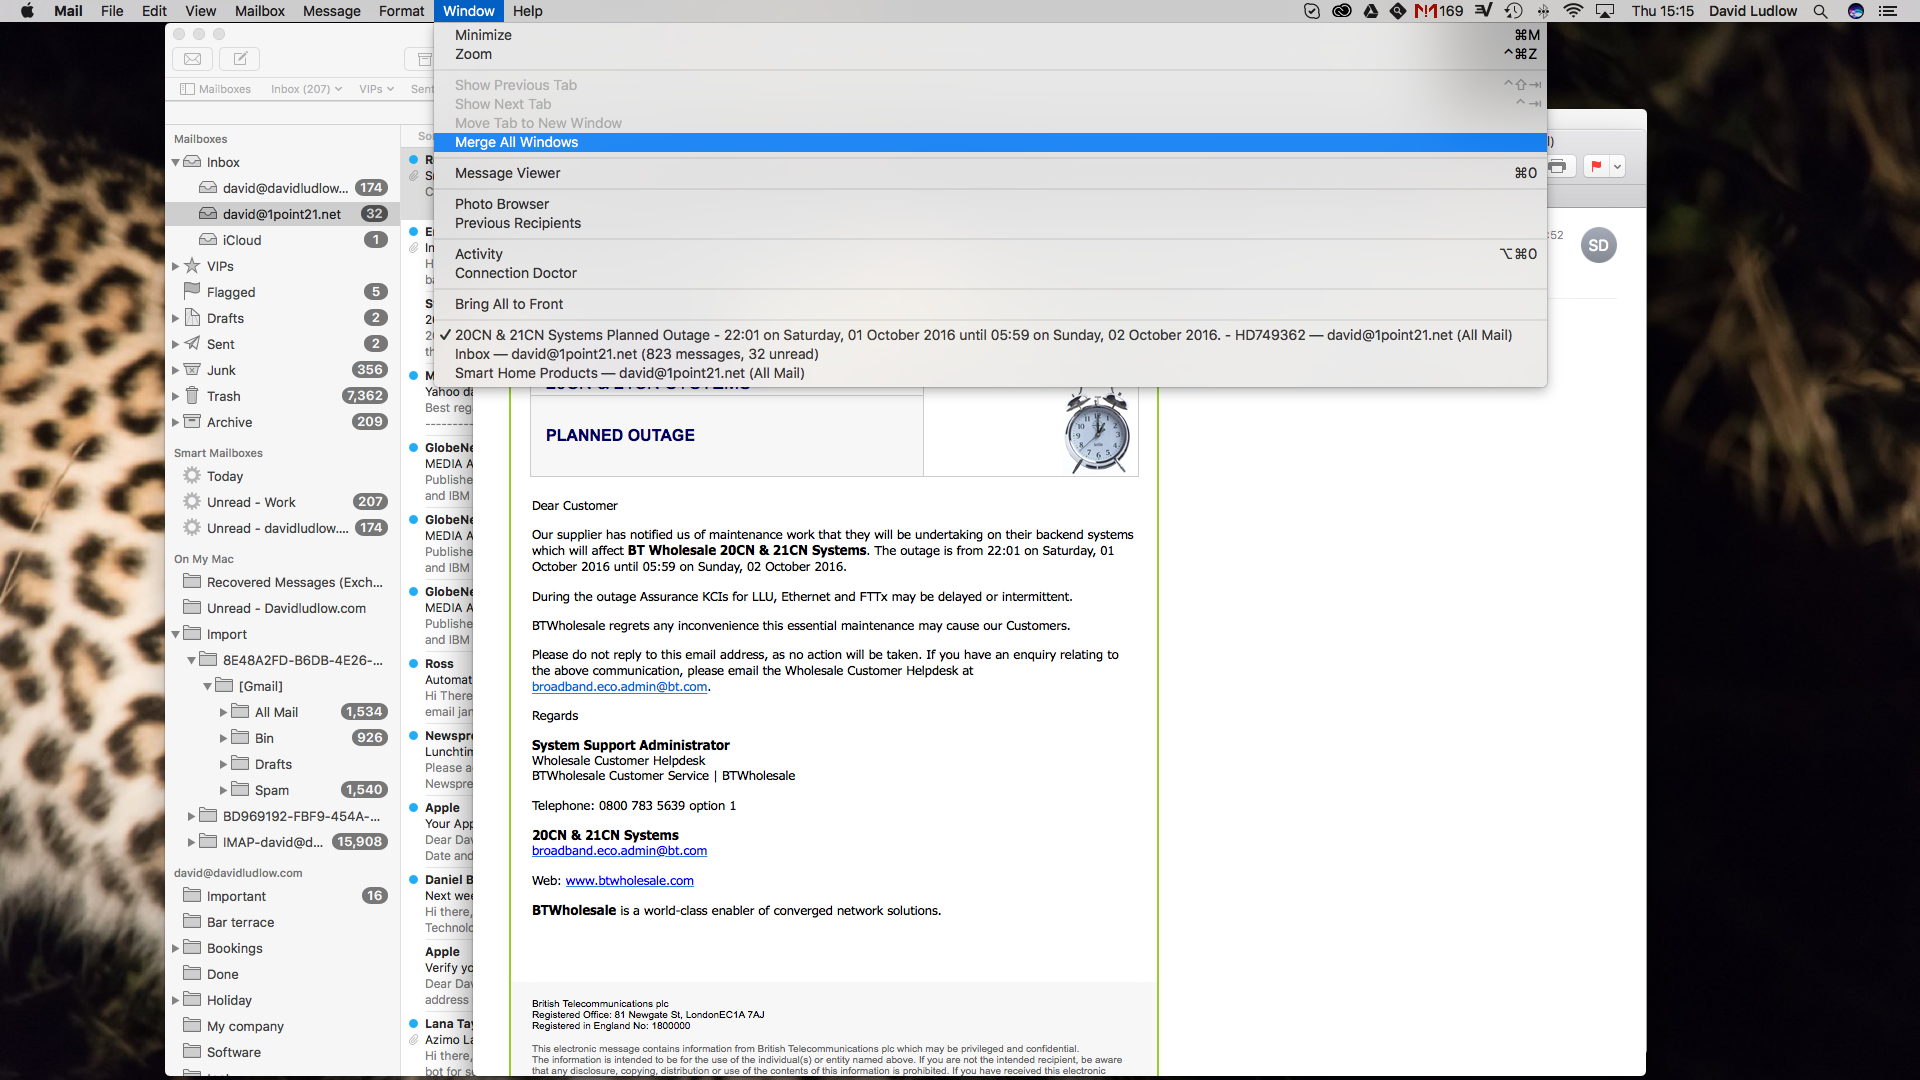Click the Get Mail envelope toolbar icon

coord(193,59)
